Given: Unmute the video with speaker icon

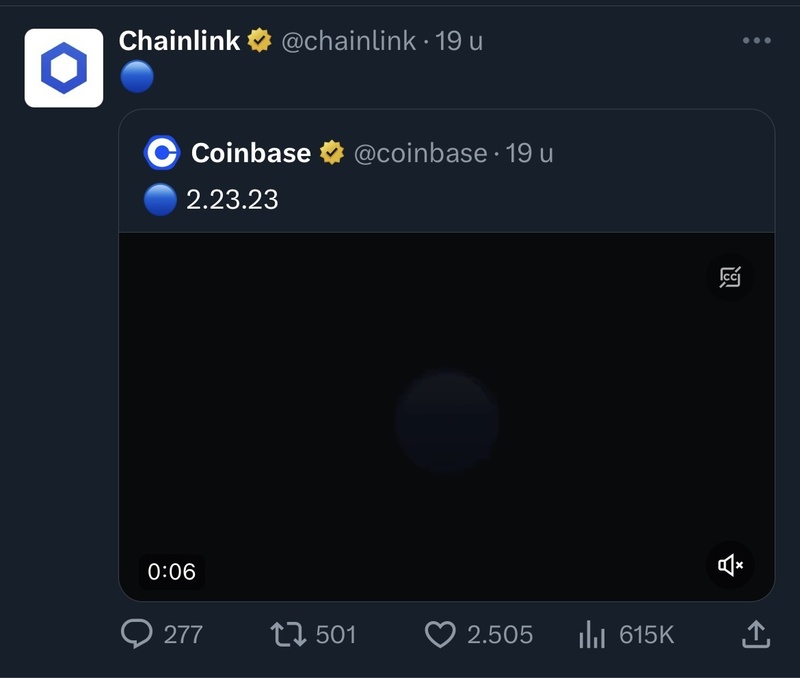Looking at the screenshot, I should 731,566.
